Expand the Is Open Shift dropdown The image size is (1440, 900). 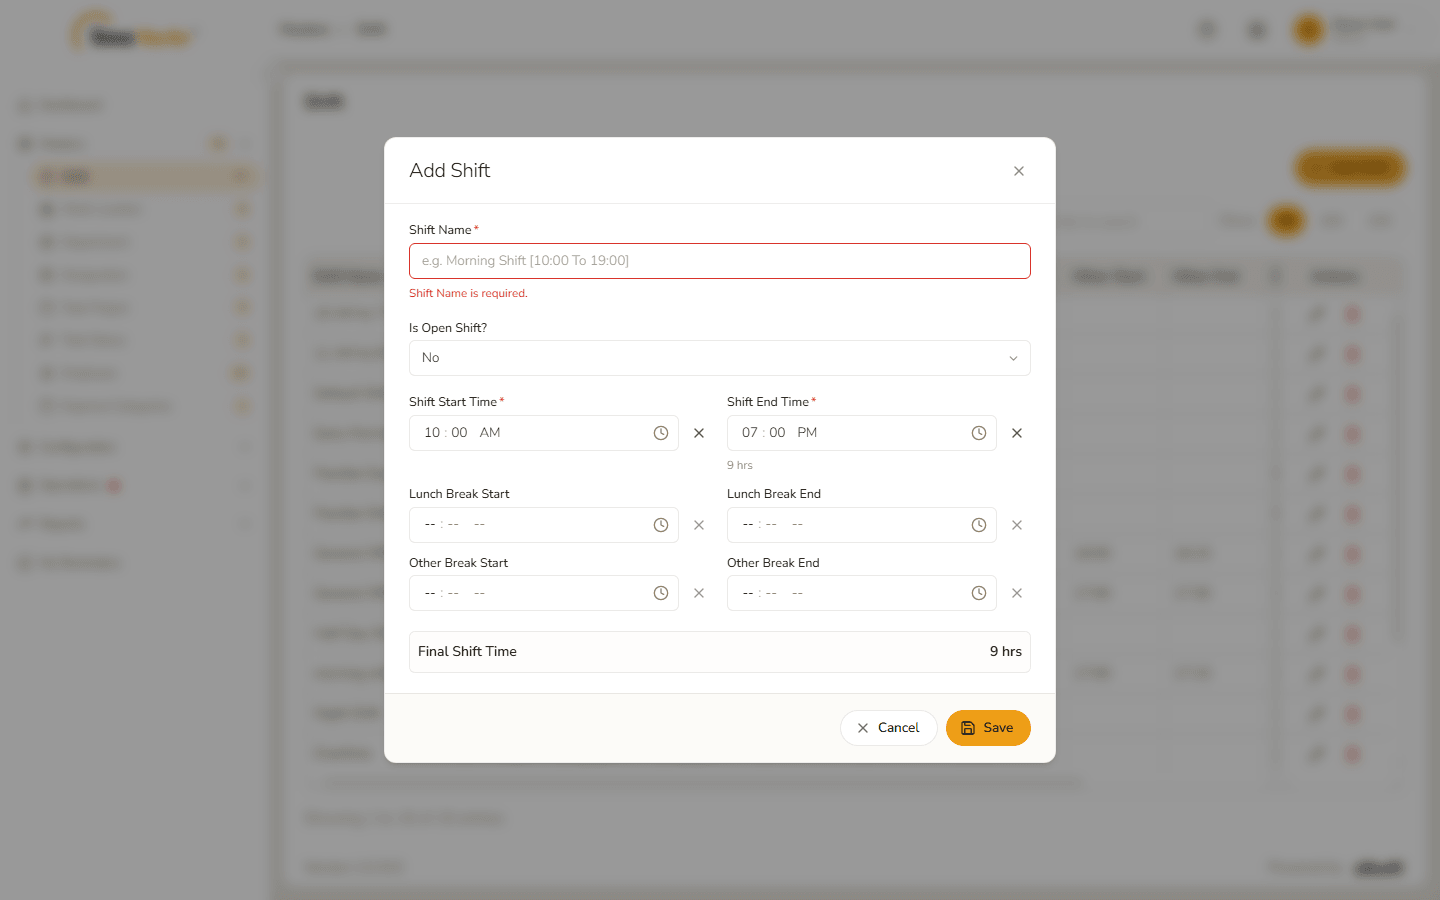click(x=720, y=358)
